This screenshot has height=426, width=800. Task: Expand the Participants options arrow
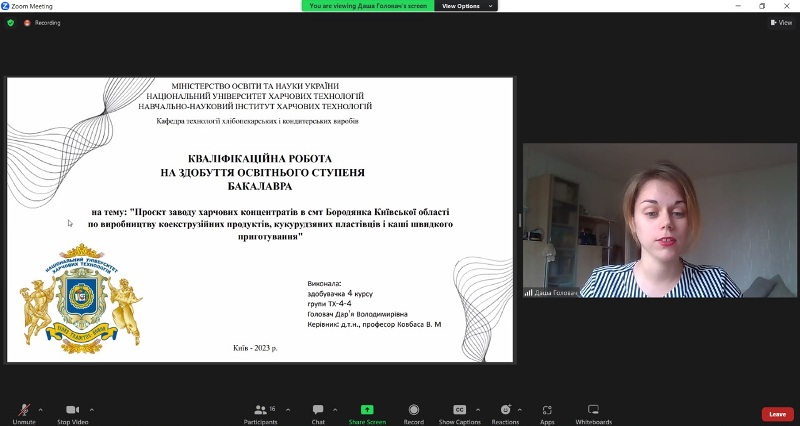coord(288,410)
